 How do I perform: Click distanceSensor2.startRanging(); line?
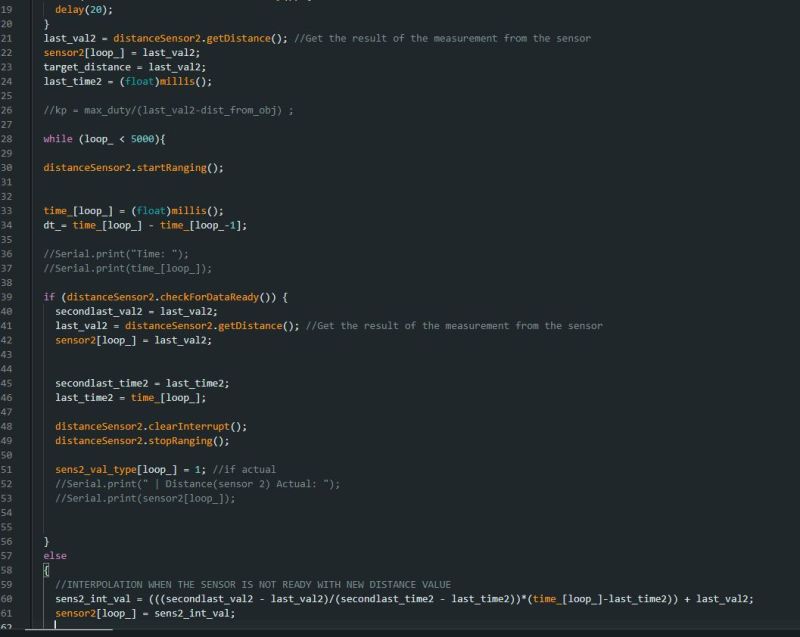coord(133,167)
